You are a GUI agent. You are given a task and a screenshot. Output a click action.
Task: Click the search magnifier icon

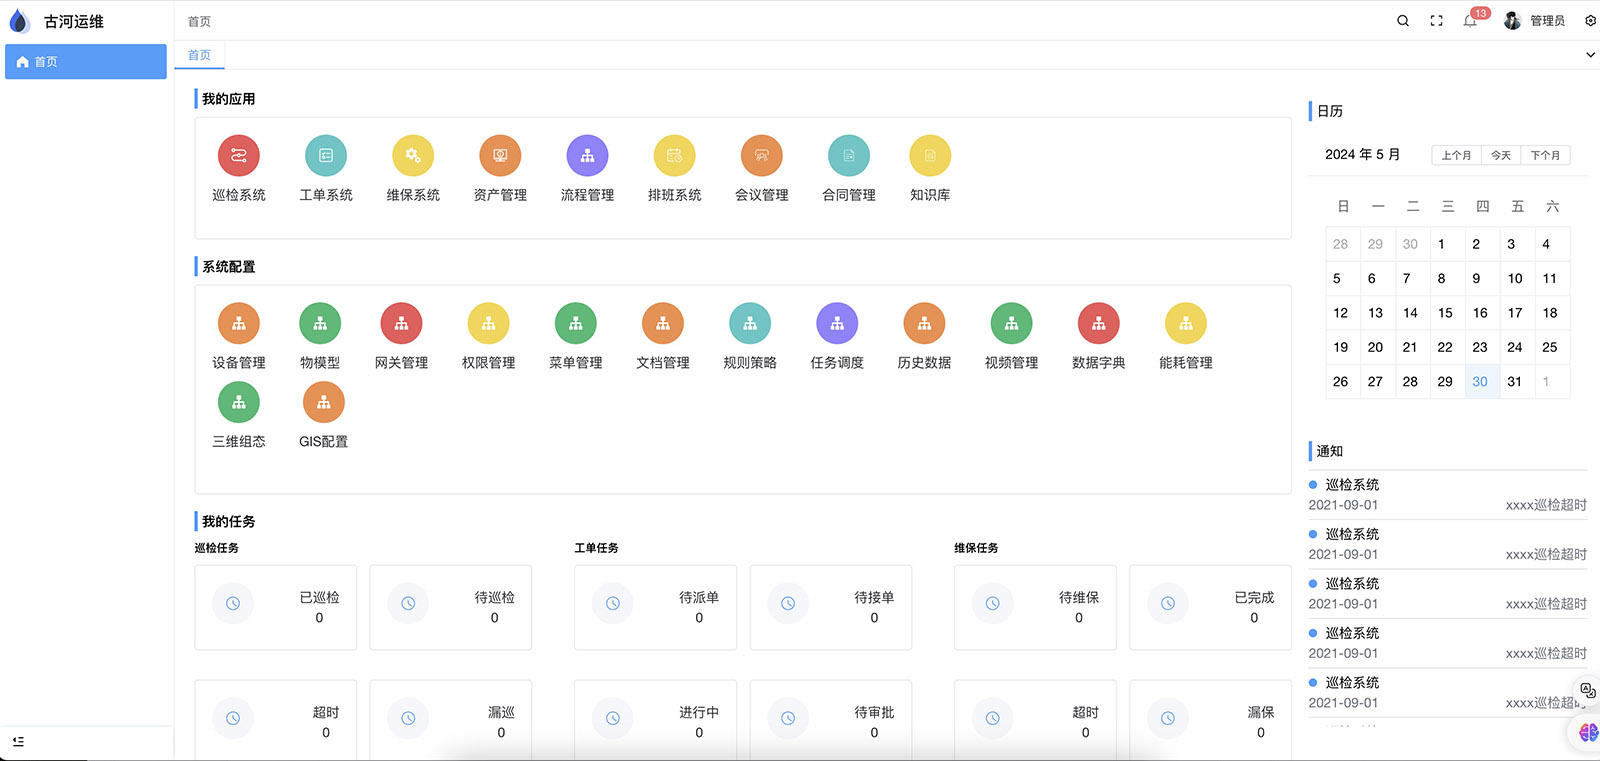coord(1403,21)
